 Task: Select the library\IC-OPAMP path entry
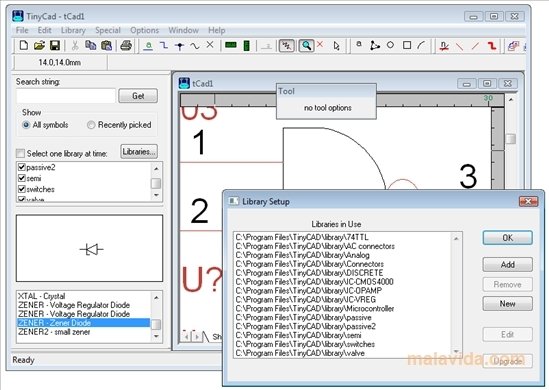308,291
